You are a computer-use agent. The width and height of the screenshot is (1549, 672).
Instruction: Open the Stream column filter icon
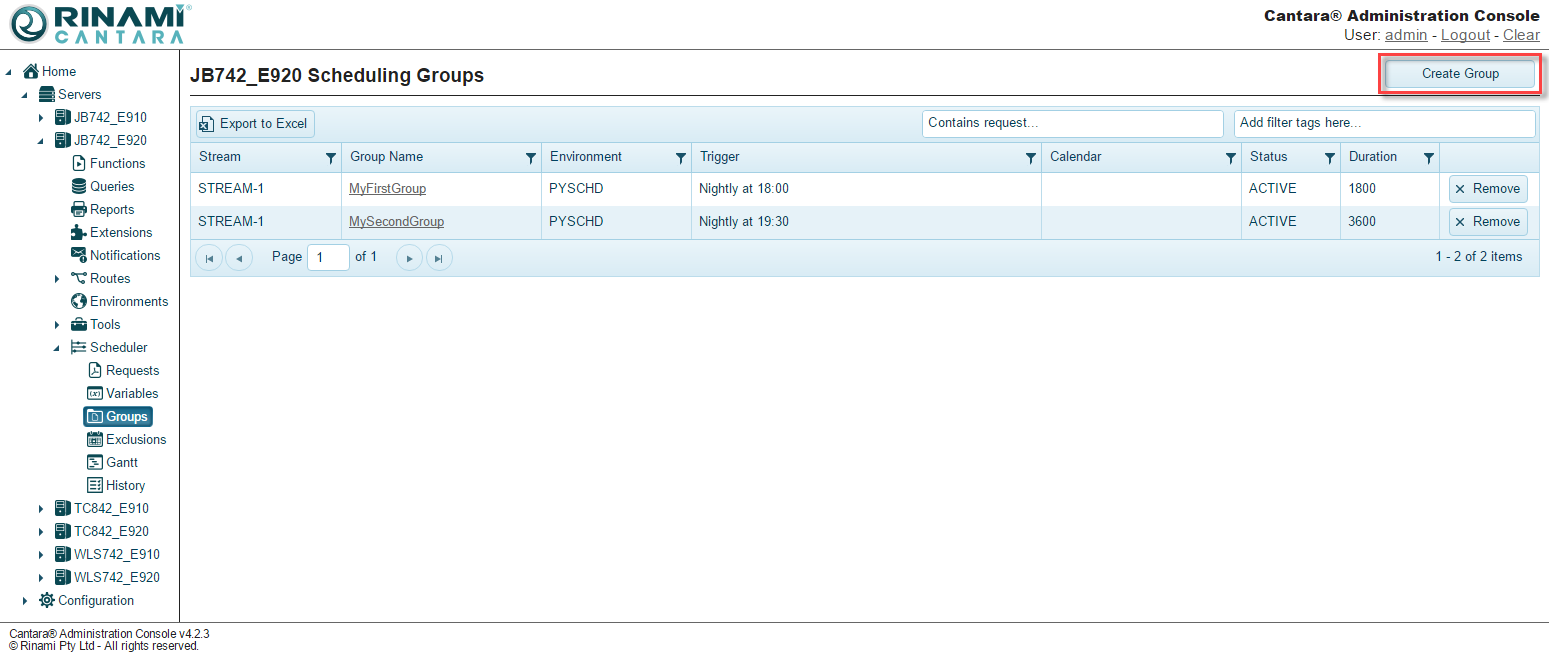point(331,158)
